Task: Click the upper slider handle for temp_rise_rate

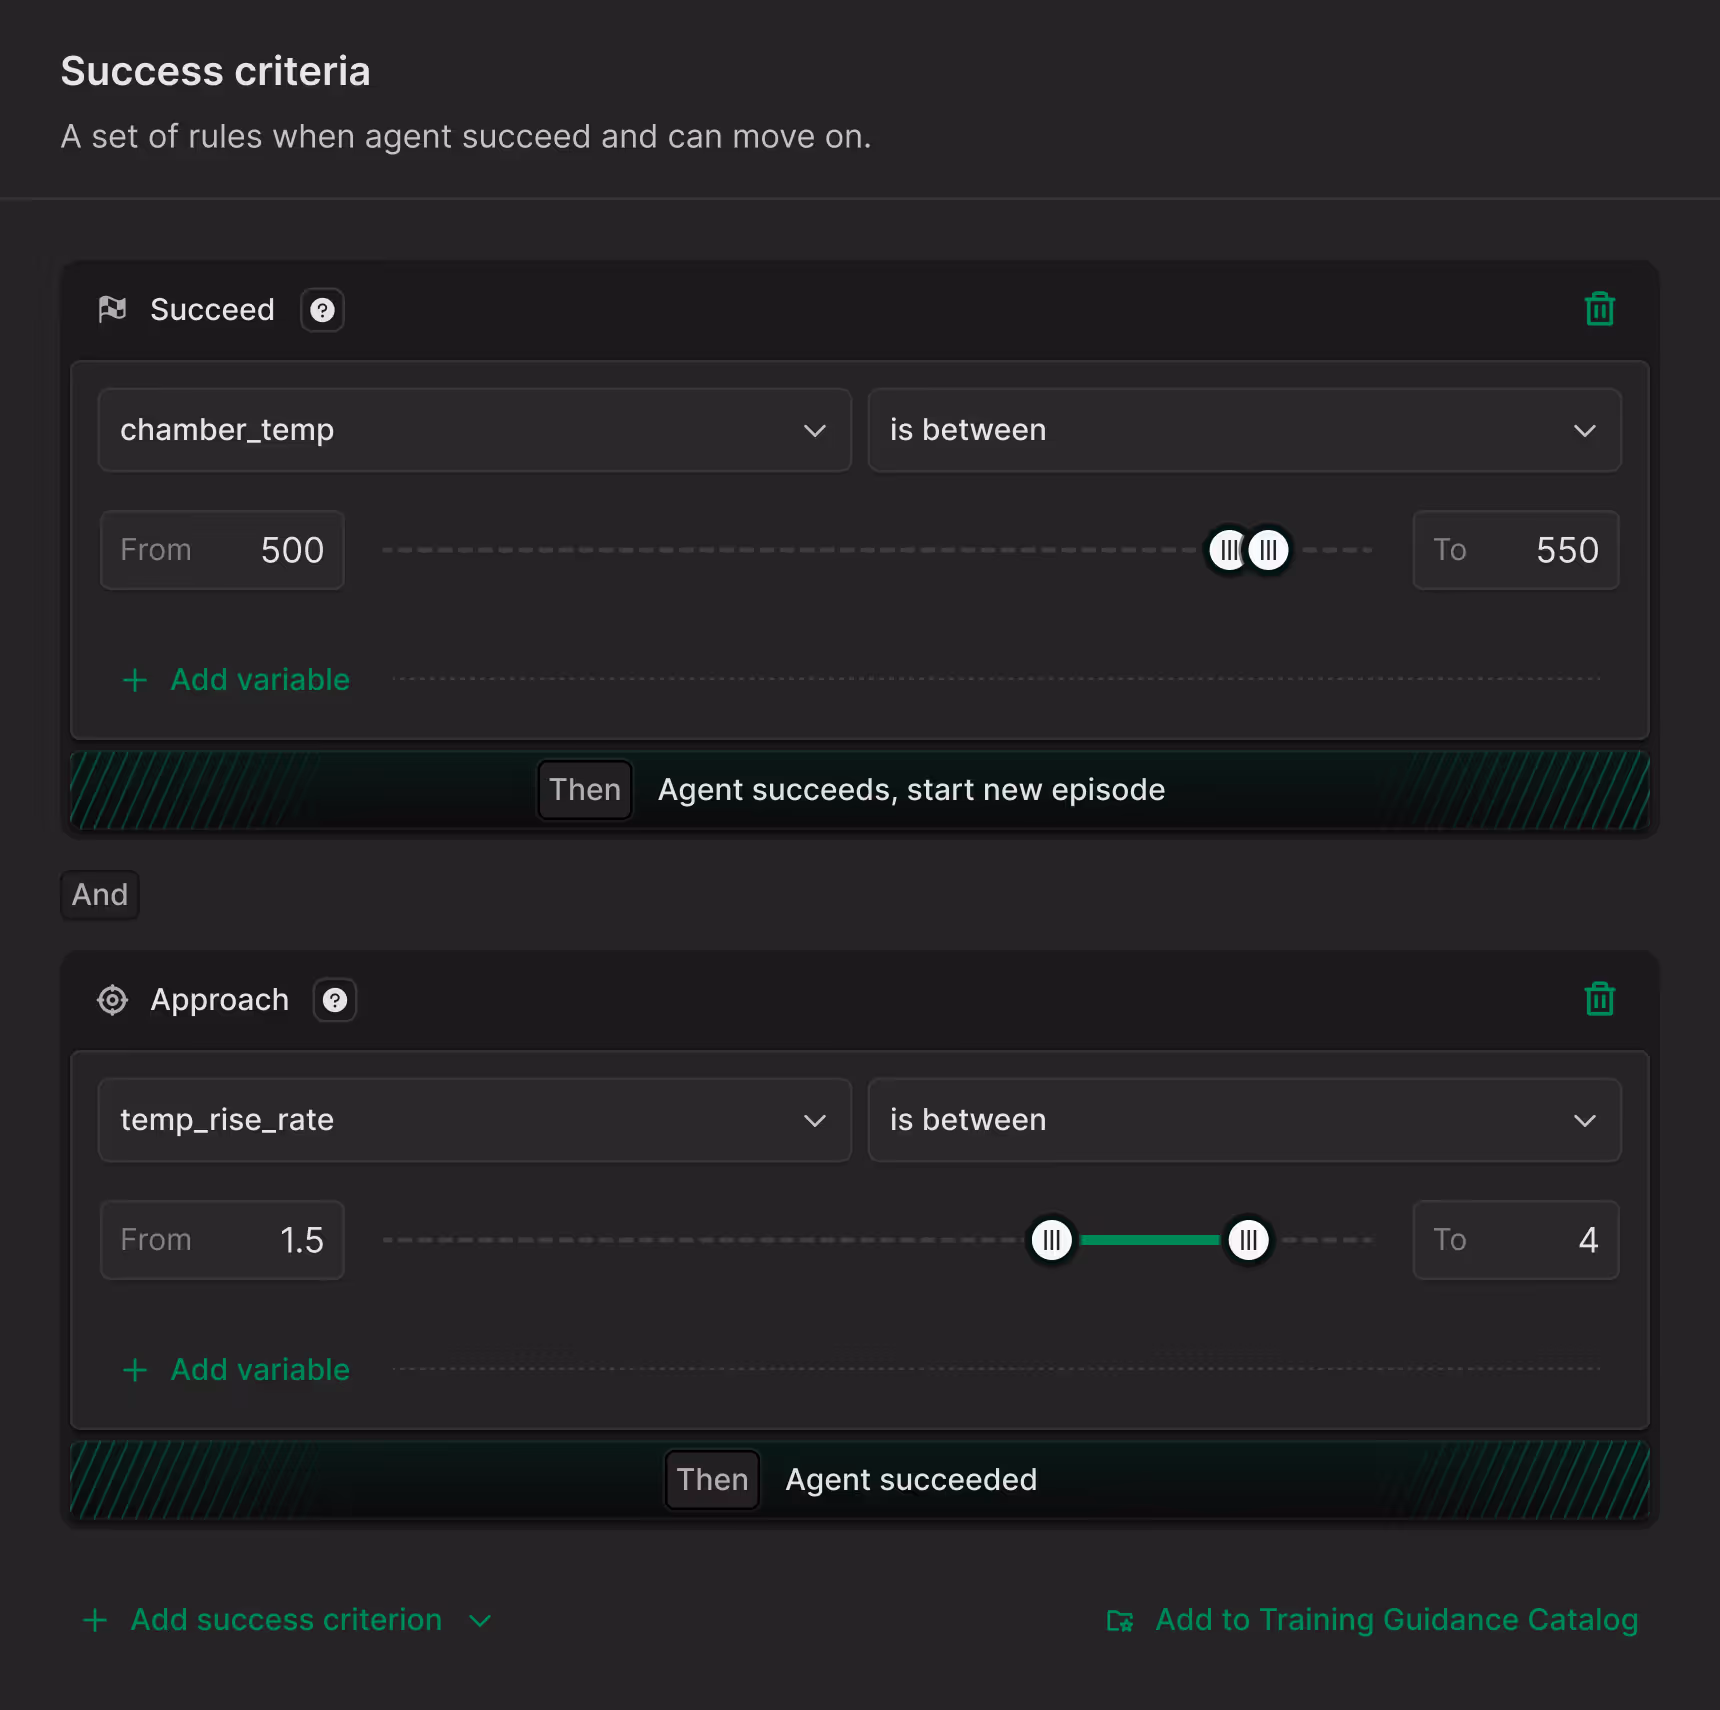Action: tap(1248, 1240)
